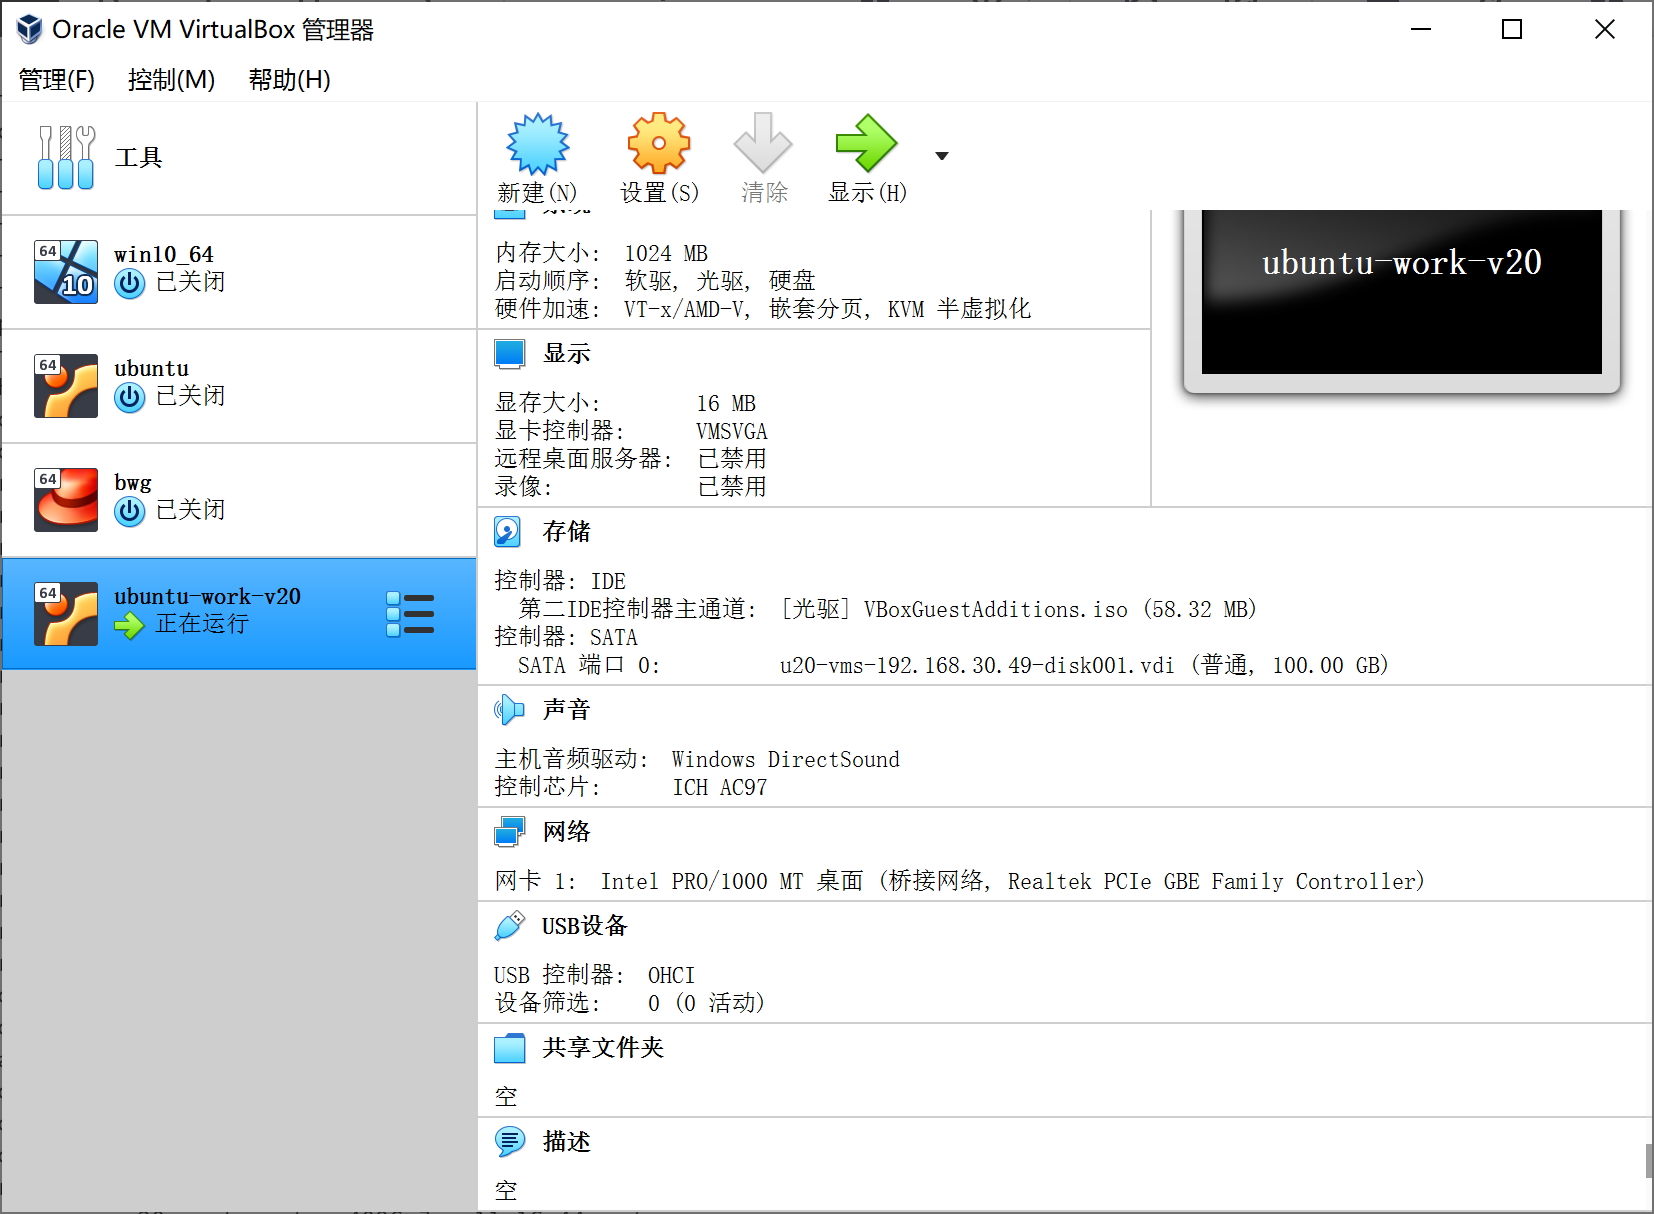Click the 显示 display section icon
The image size is (1654, 1214).
[510, 353]
